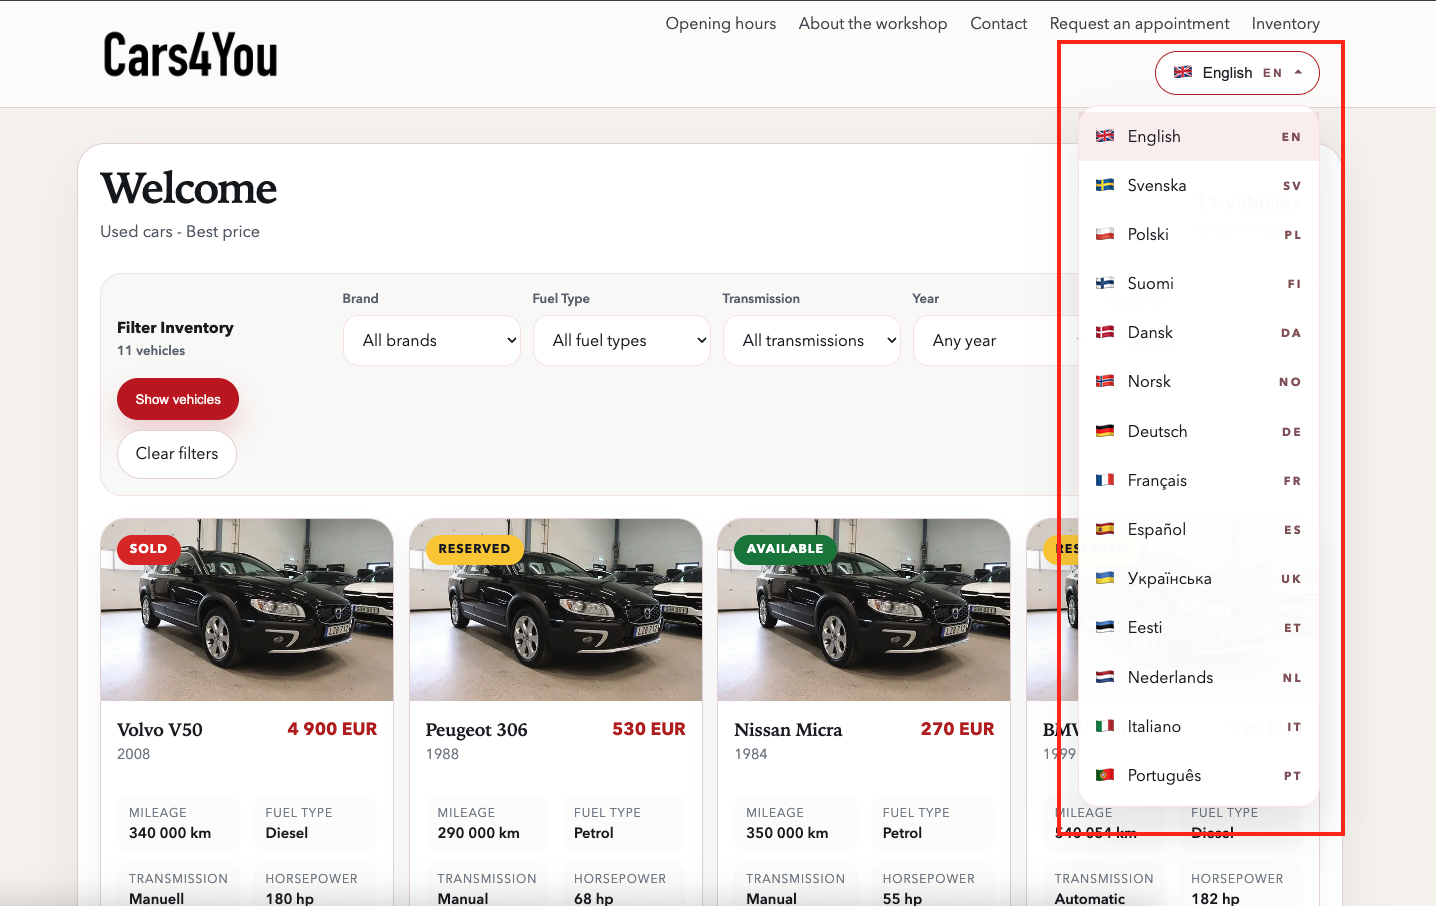Collapse the English language selector button
The width and height of the screenshot is (1436, 906).
[1237, 73]
